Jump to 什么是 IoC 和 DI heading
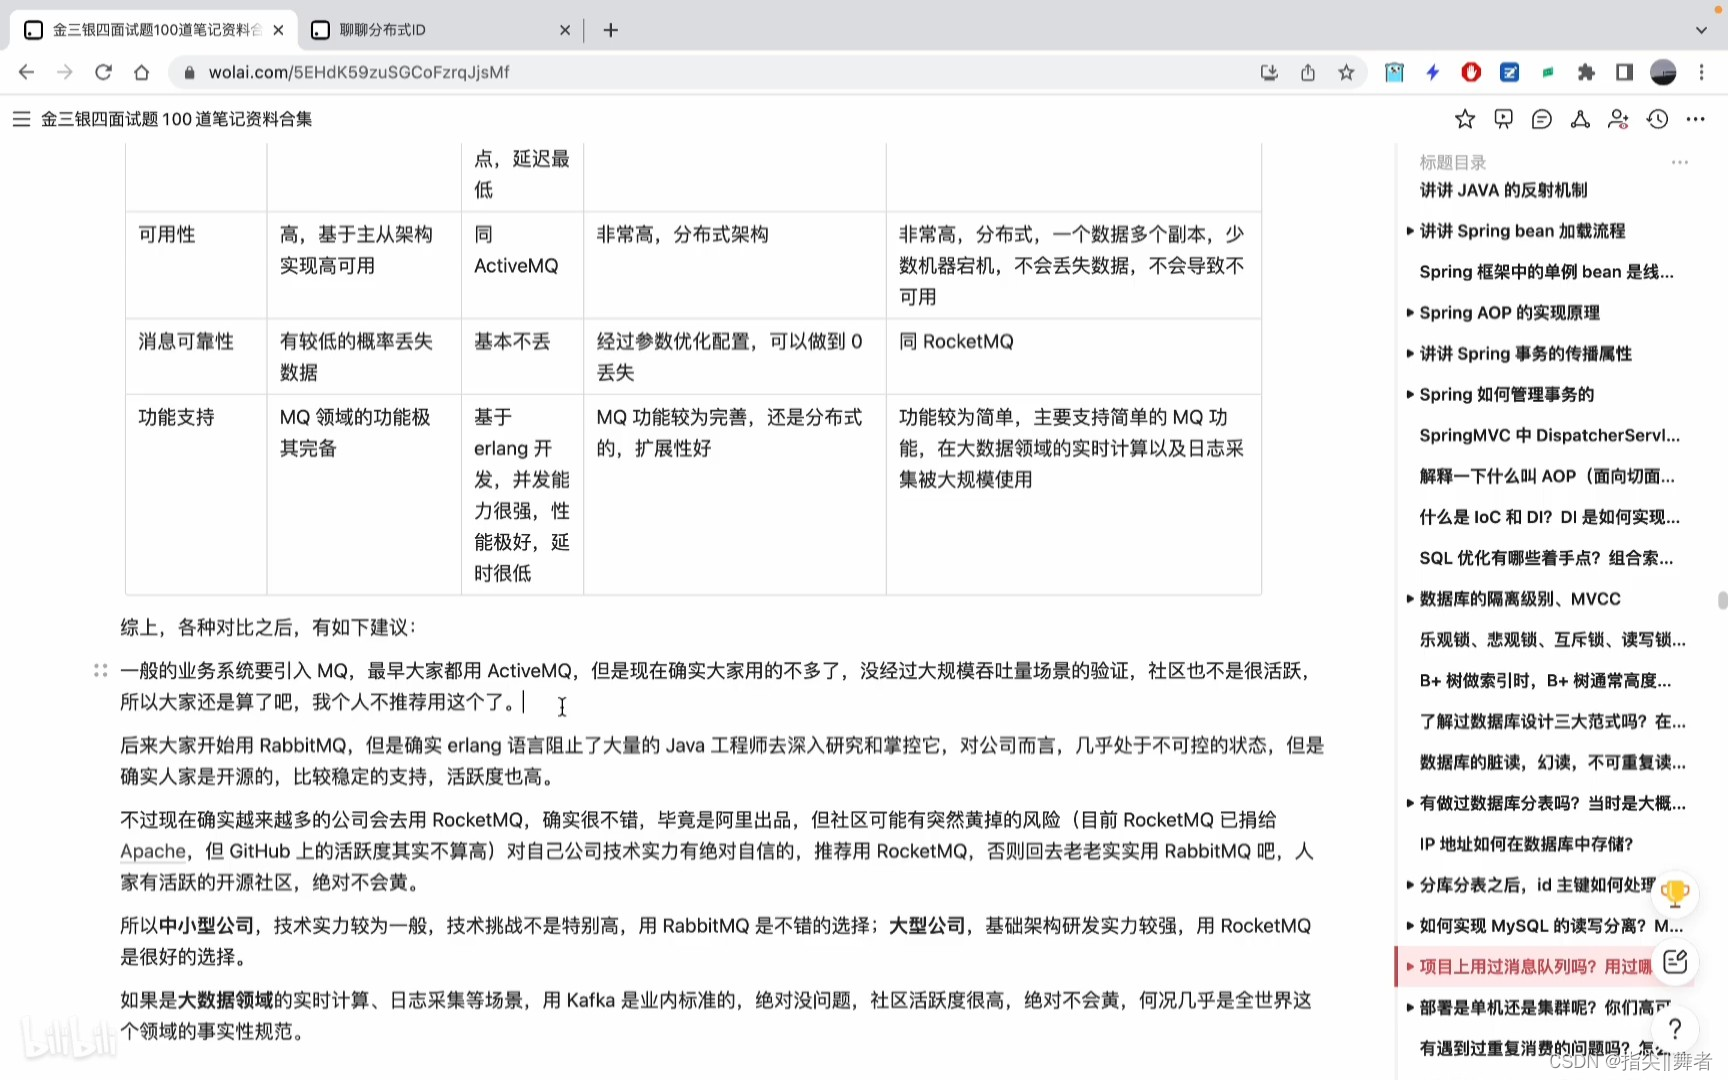 pos(1550,517)
